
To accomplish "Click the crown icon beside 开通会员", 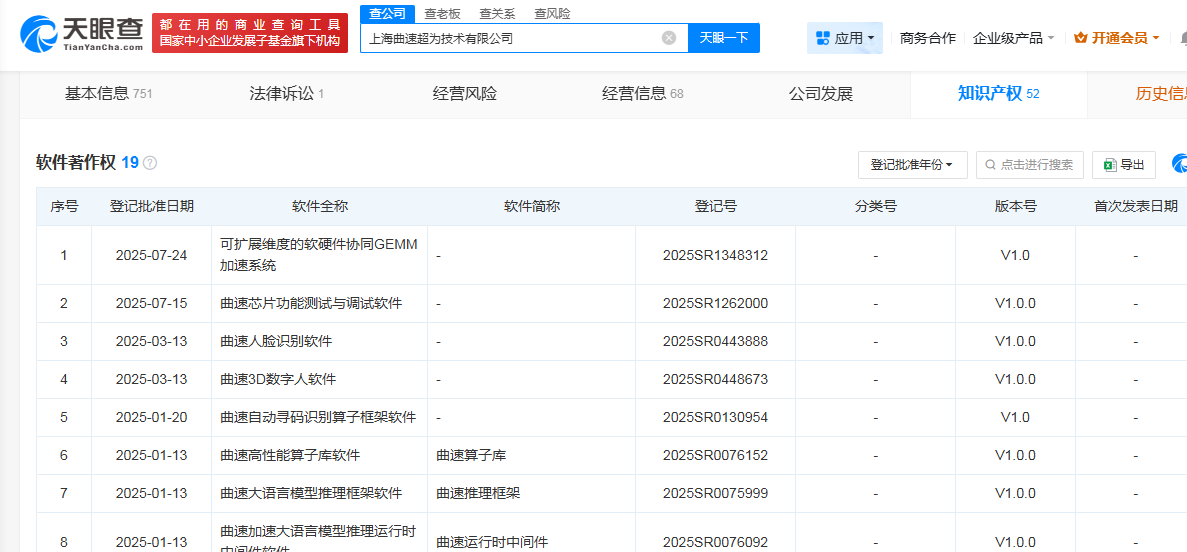I will point(1080,38).
